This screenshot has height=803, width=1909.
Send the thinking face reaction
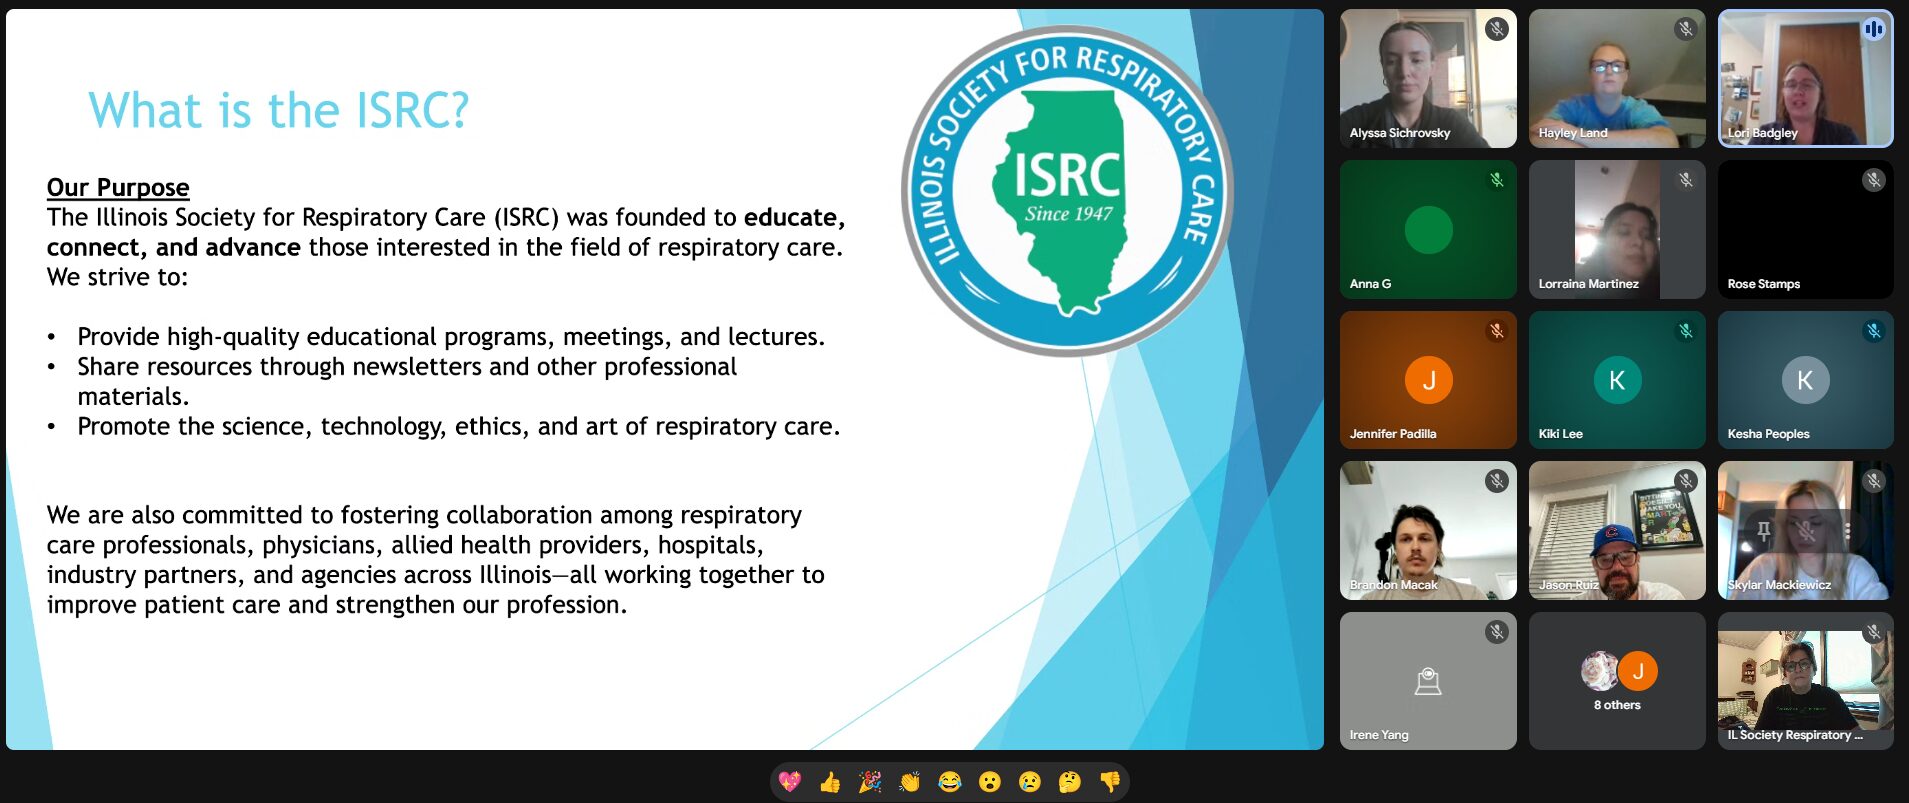pyautogui.click(x=1070, y=782)
